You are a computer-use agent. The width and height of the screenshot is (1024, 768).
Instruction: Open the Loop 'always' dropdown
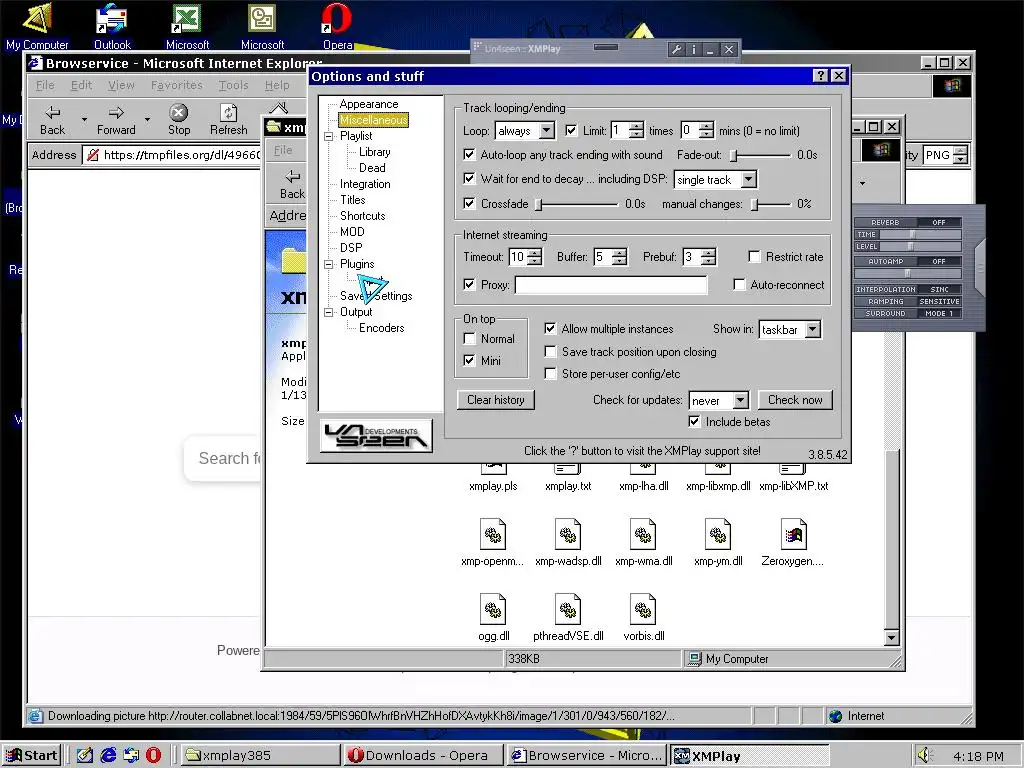tap(547, 131)
